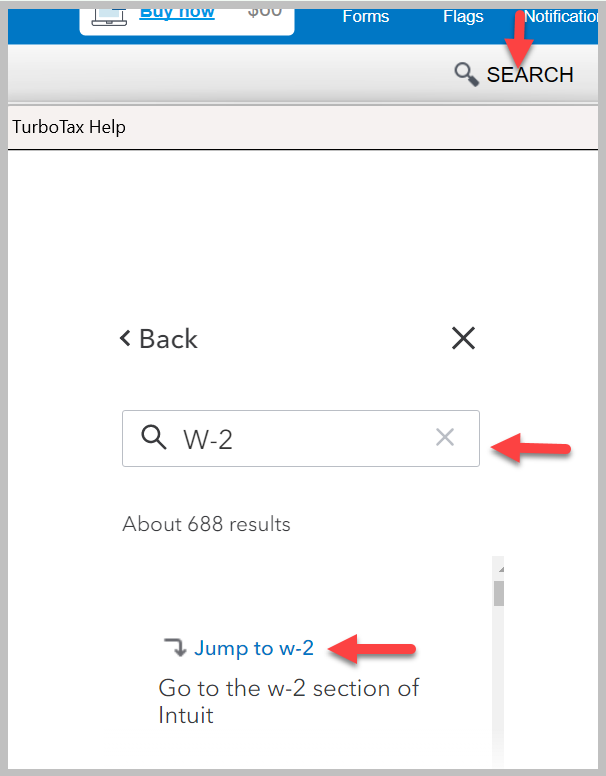Click the Buy now link
The height and width of the screenshot is (776, 606).
176,12
